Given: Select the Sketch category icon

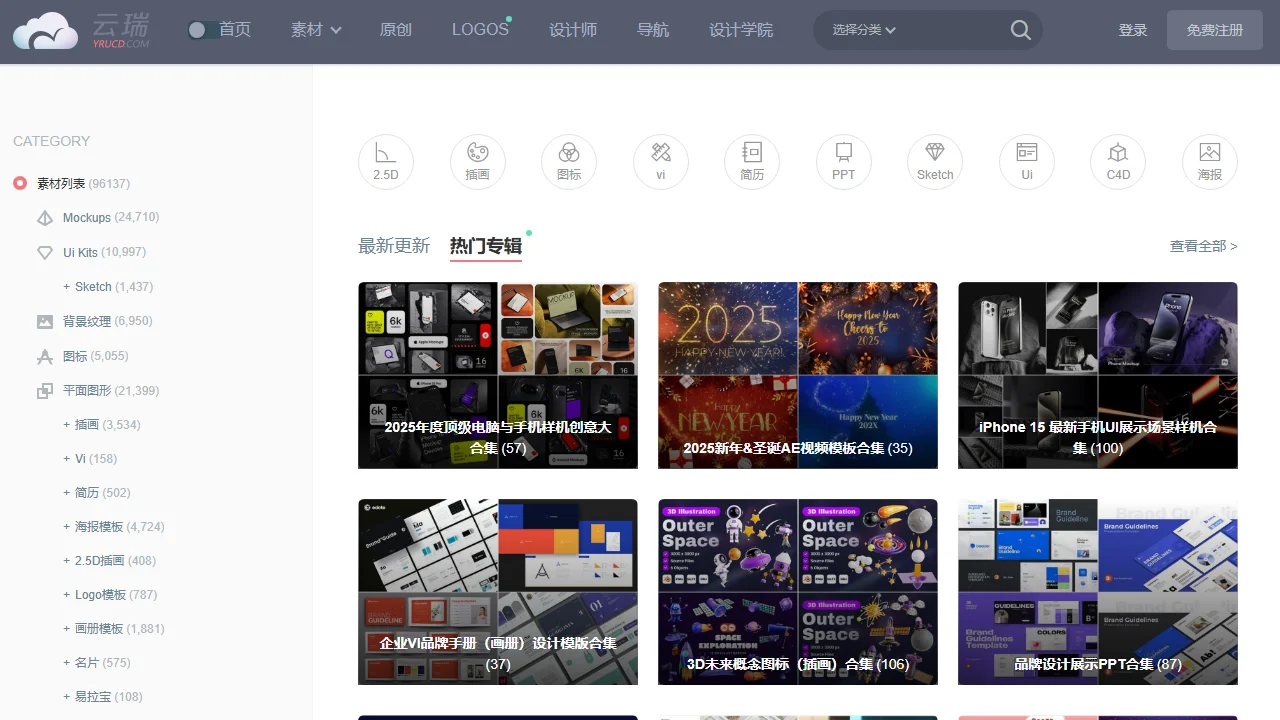Looking at the screenshot, I should point(935,161).
